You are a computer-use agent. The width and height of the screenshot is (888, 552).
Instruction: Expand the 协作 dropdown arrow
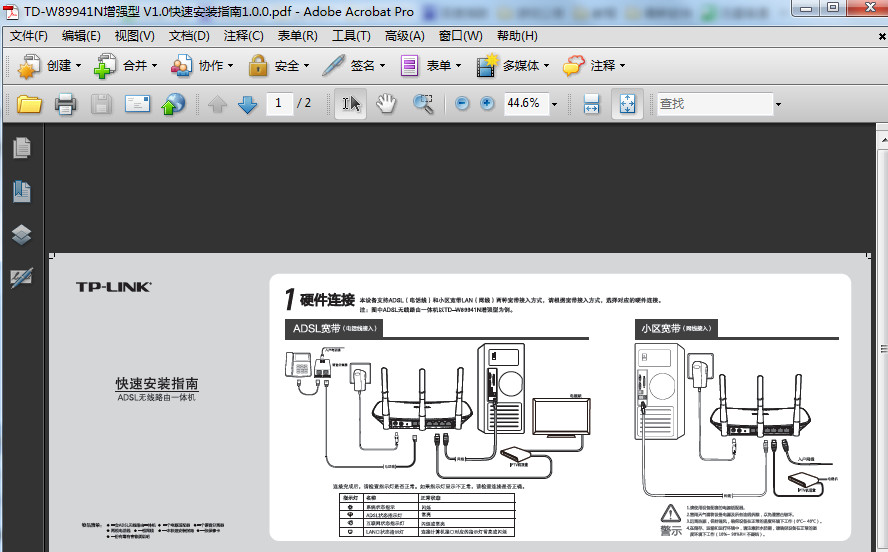tap(230, 66)
